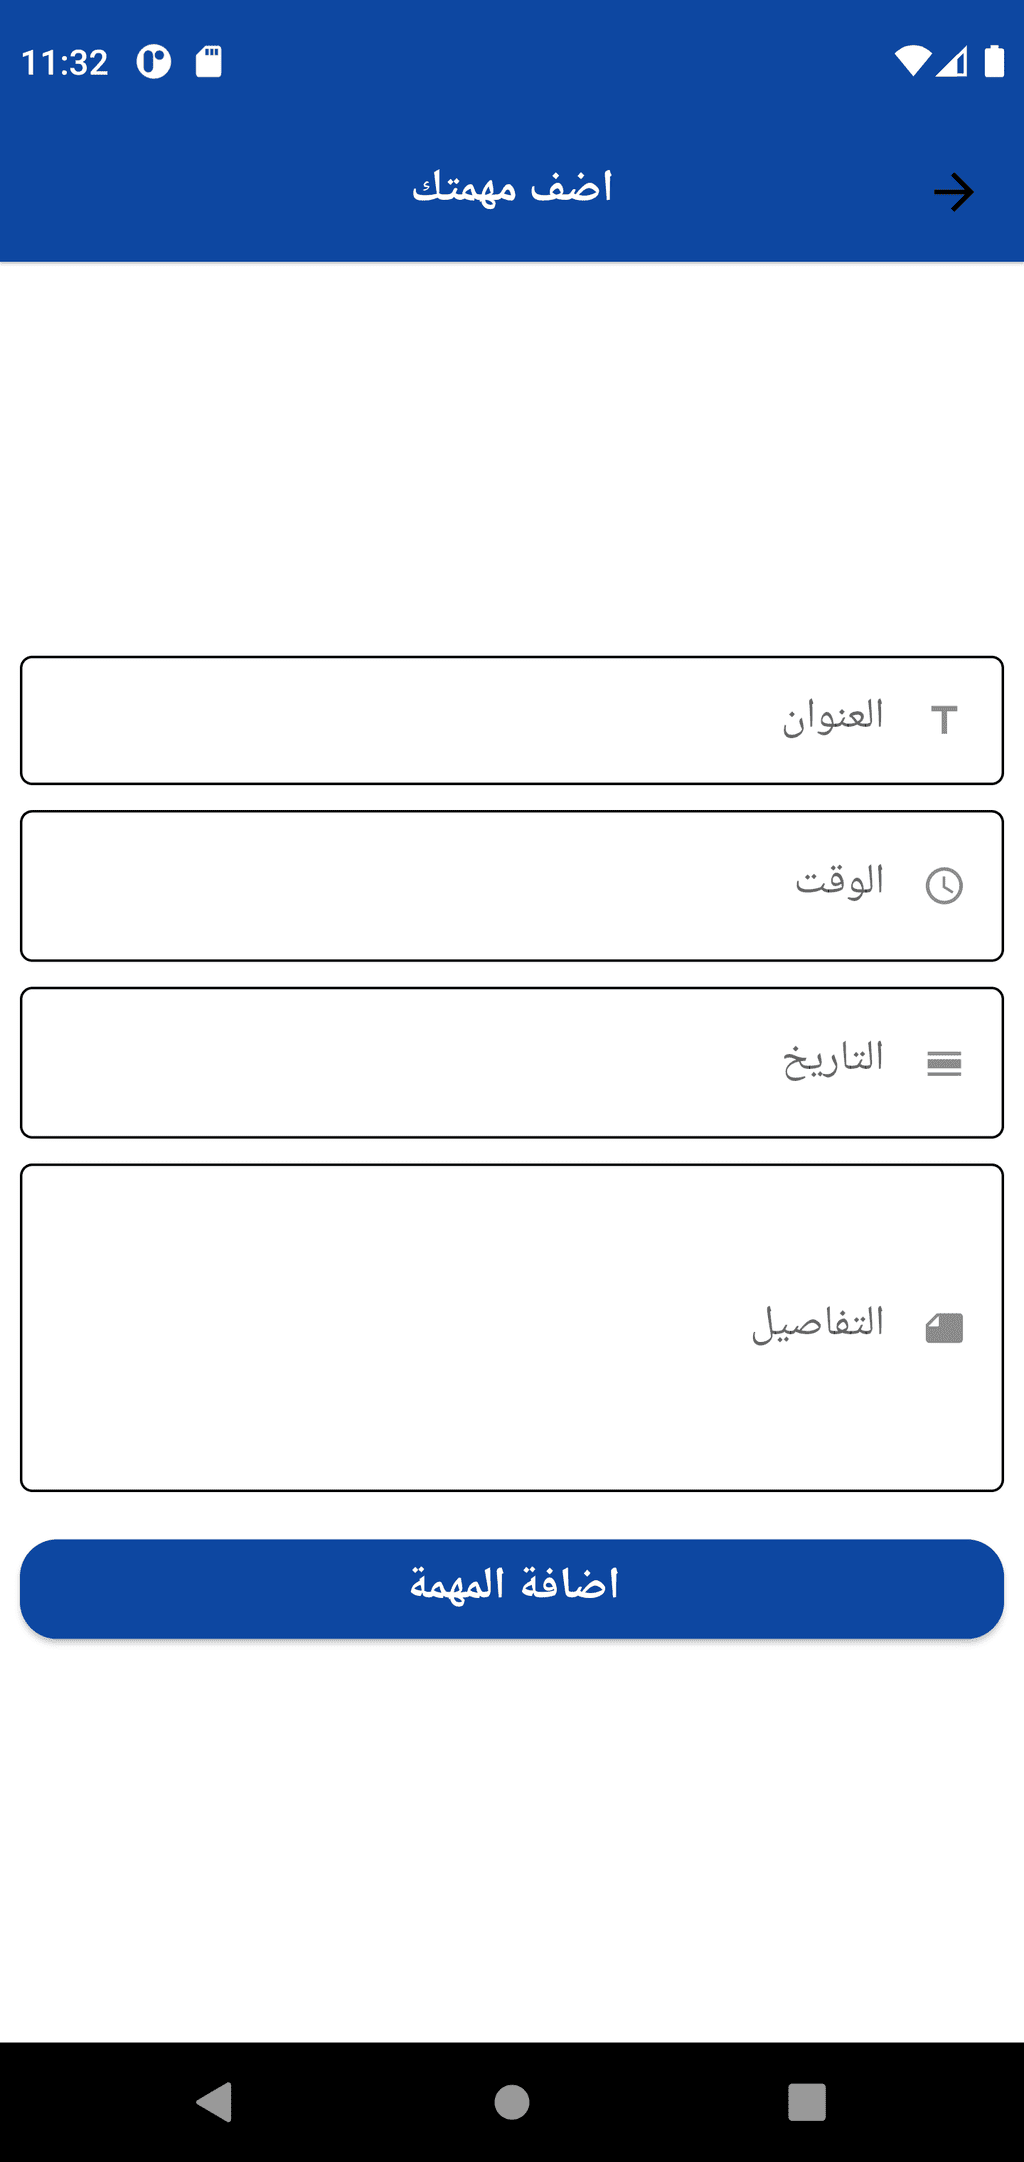Screen dimensions: 1024x2162
Task: Click the circular app notification icon
Action: click(154, 61)
